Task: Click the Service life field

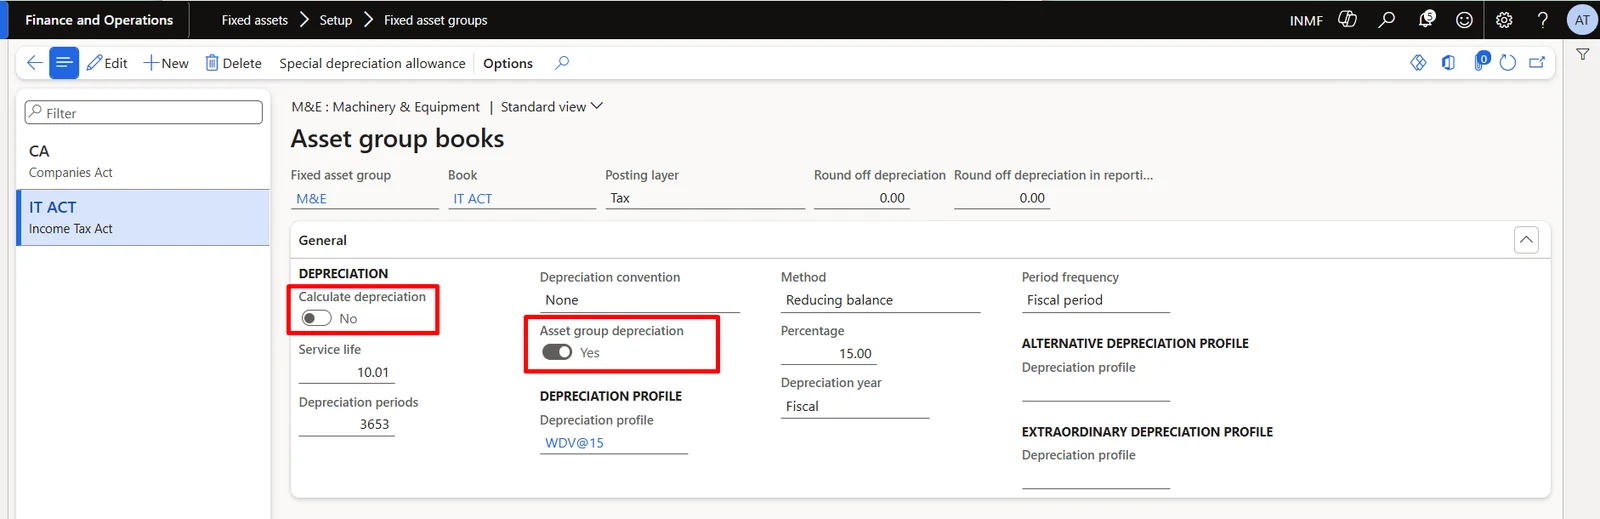Action: point(346,372)
